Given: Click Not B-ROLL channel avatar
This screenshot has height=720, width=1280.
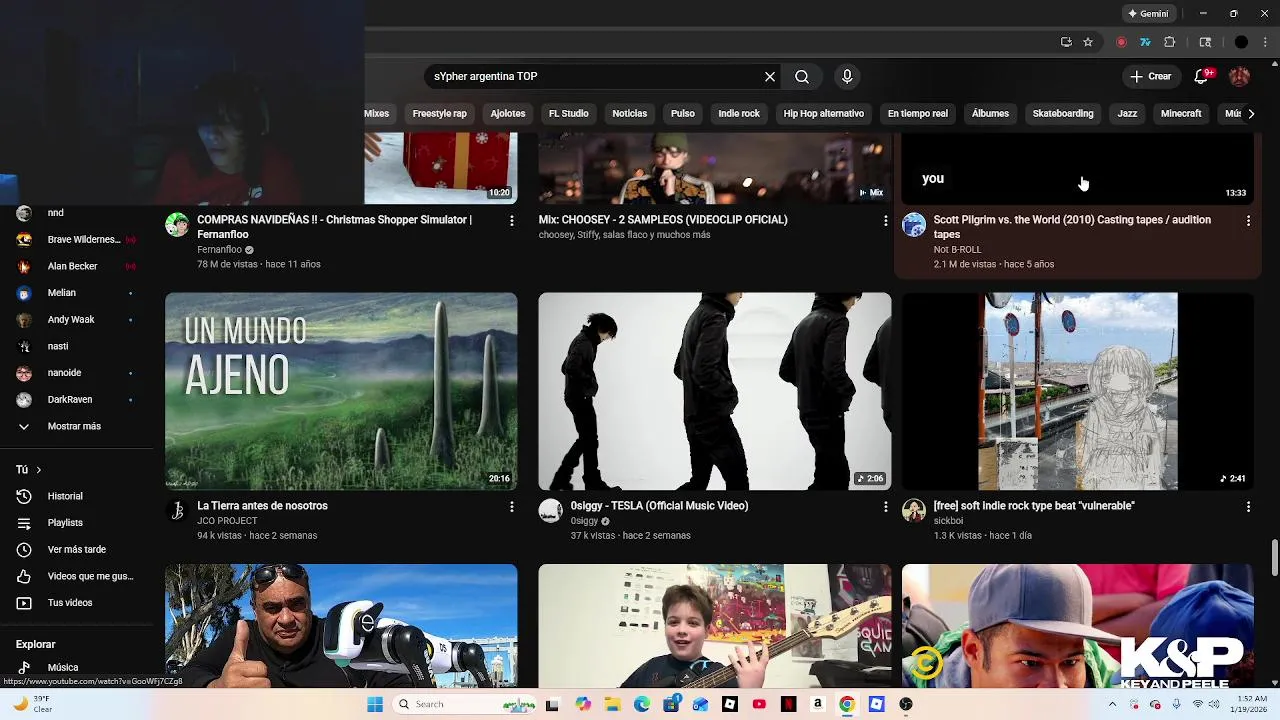Looking at the screenshot, I should (914, 224).
